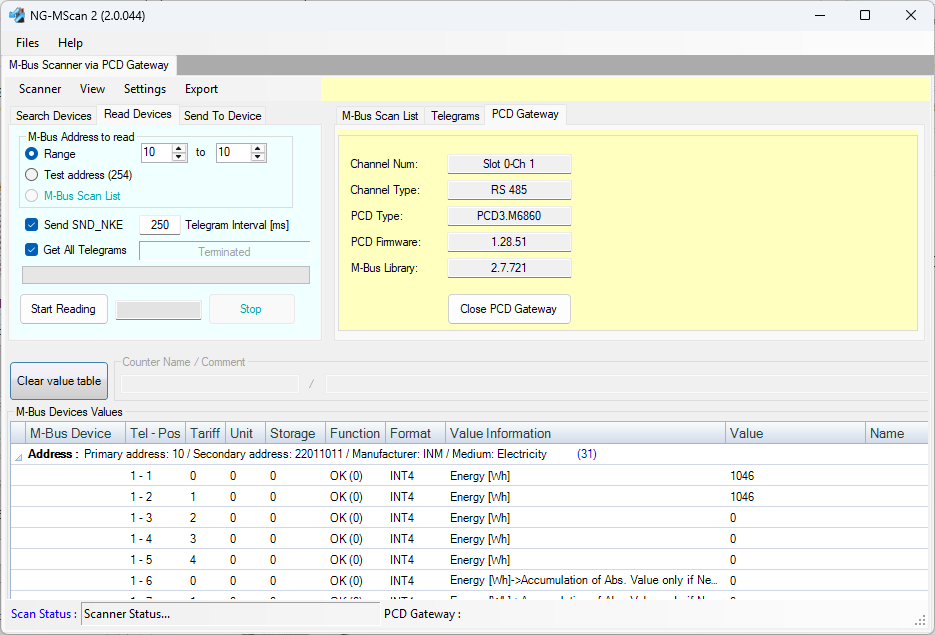The height and width of the screenshot is (635, 935).
Task: Select the Test address (254) option
Action: click(x=32, y=175)
